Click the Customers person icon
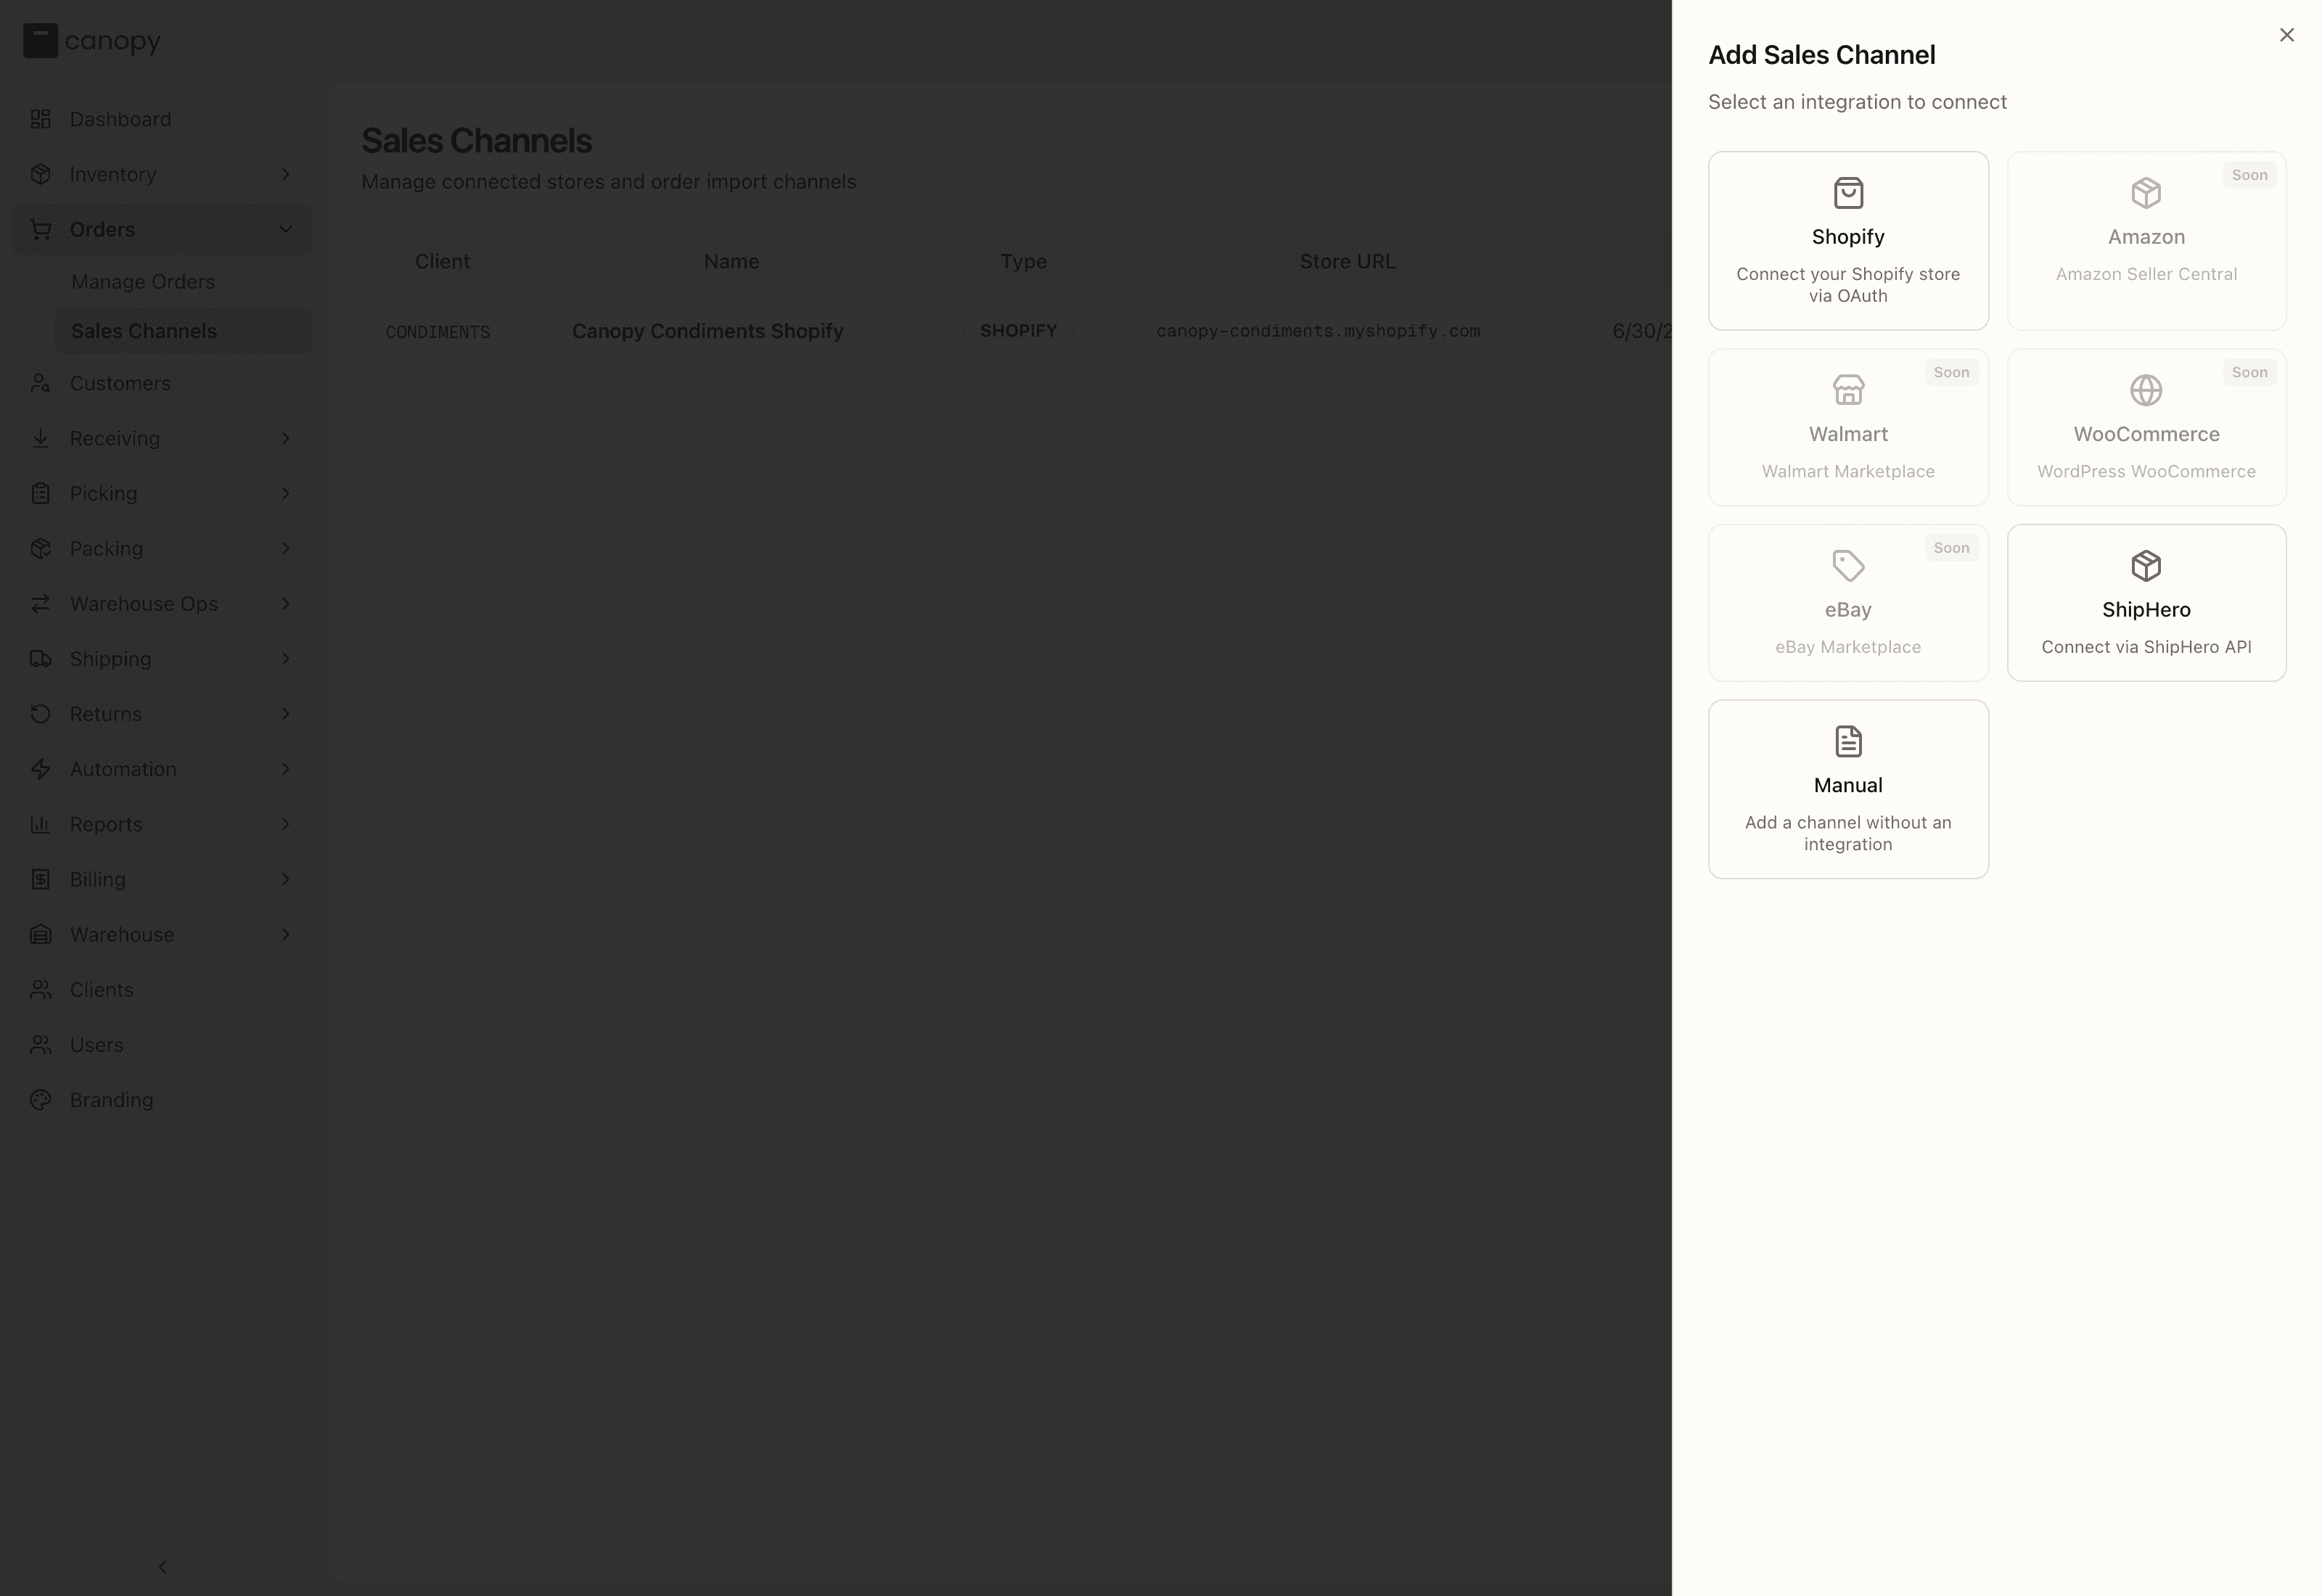This screenshot has width=2322, height=1596. coord(40,383)
